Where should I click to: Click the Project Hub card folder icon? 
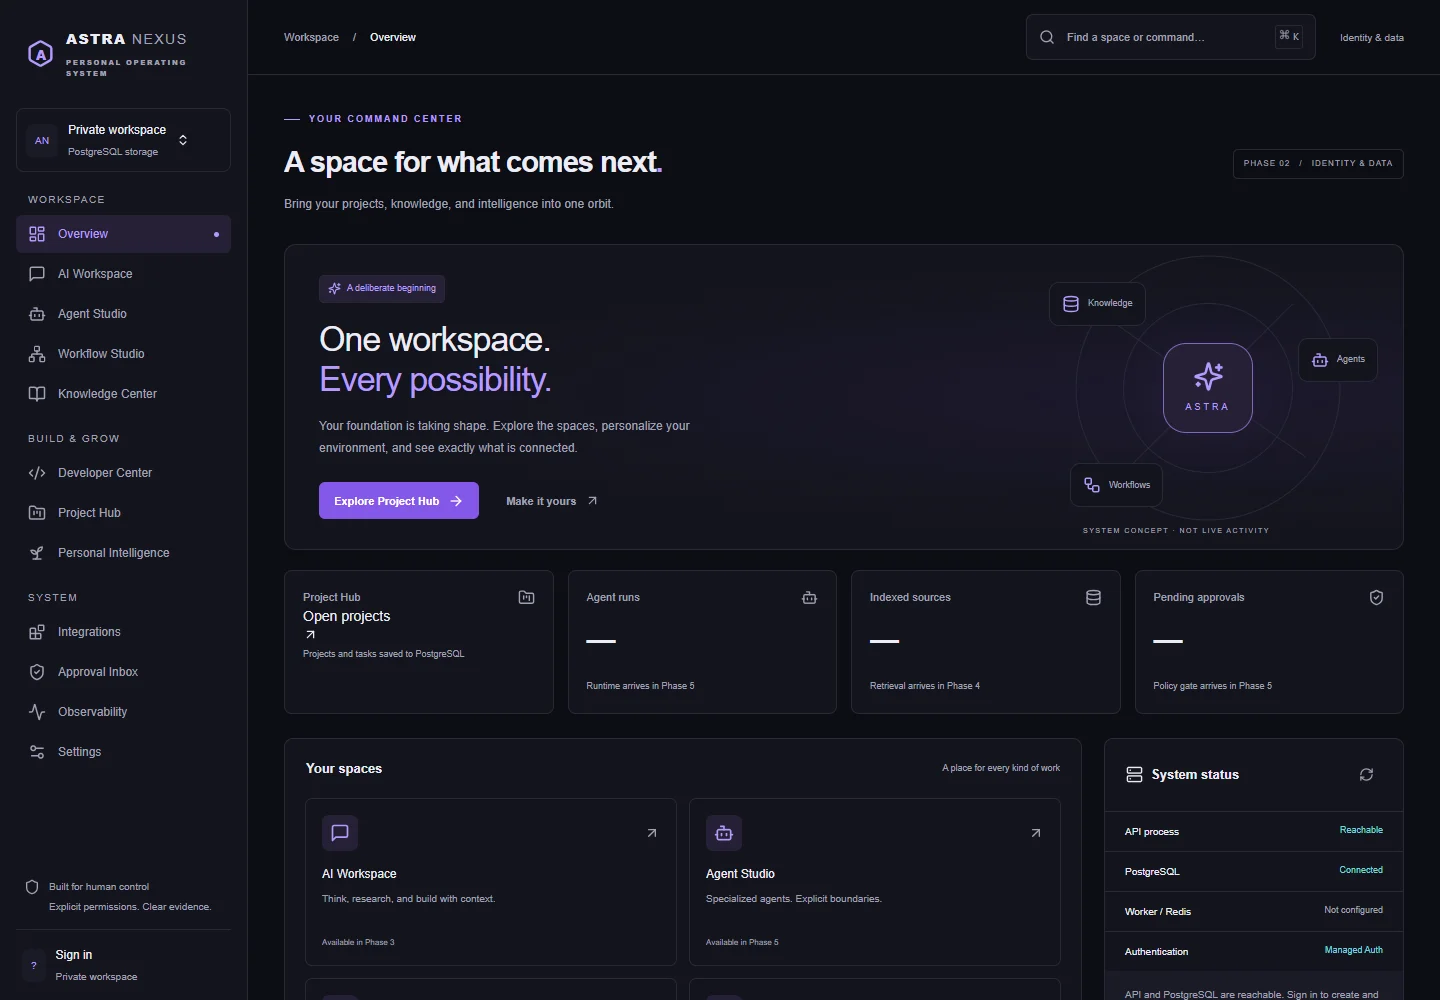coord(526,597)
